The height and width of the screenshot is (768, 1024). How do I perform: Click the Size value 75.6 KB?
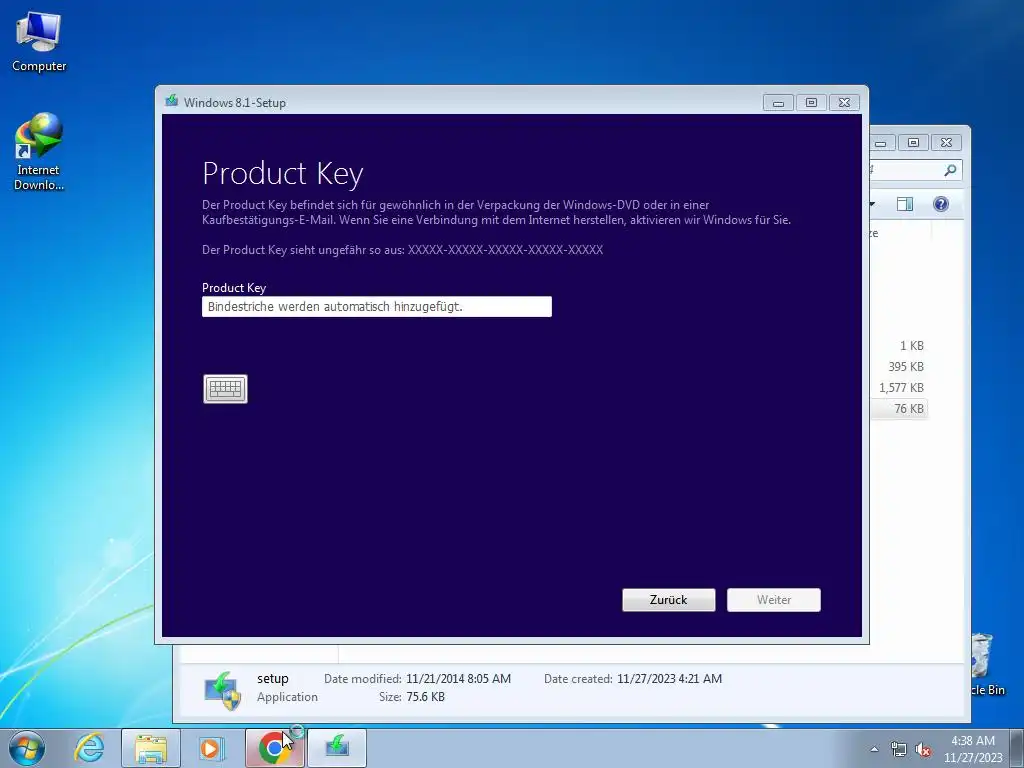pos(425,697)
